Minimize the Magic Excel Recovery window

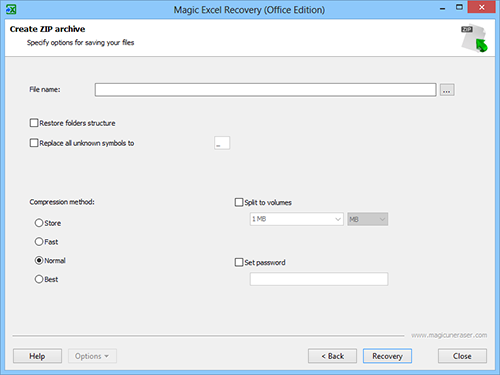(442, 8)
